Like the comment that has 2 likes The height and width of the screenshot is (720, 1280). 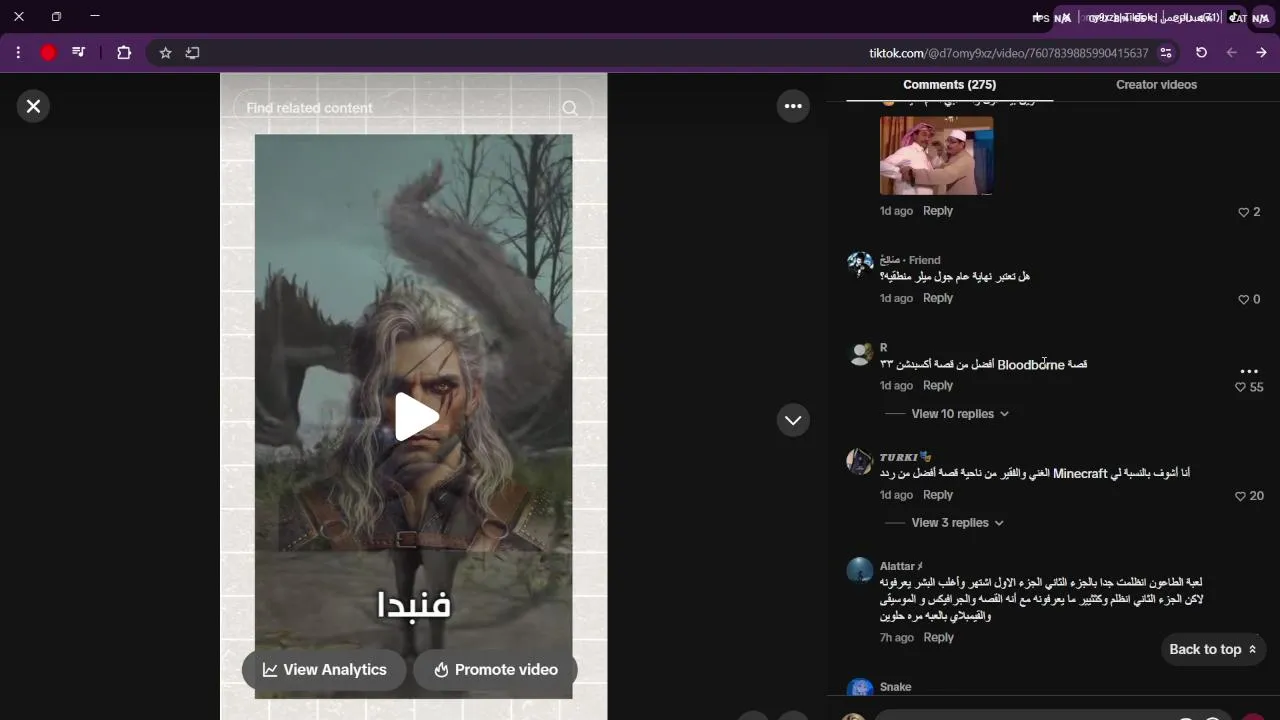point(1244,212)
